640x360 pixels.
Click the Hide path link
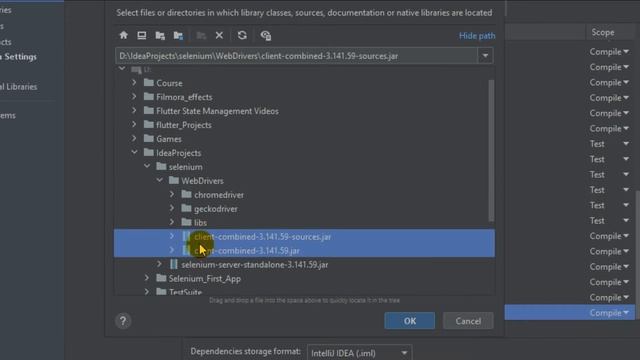coord(477,36)
